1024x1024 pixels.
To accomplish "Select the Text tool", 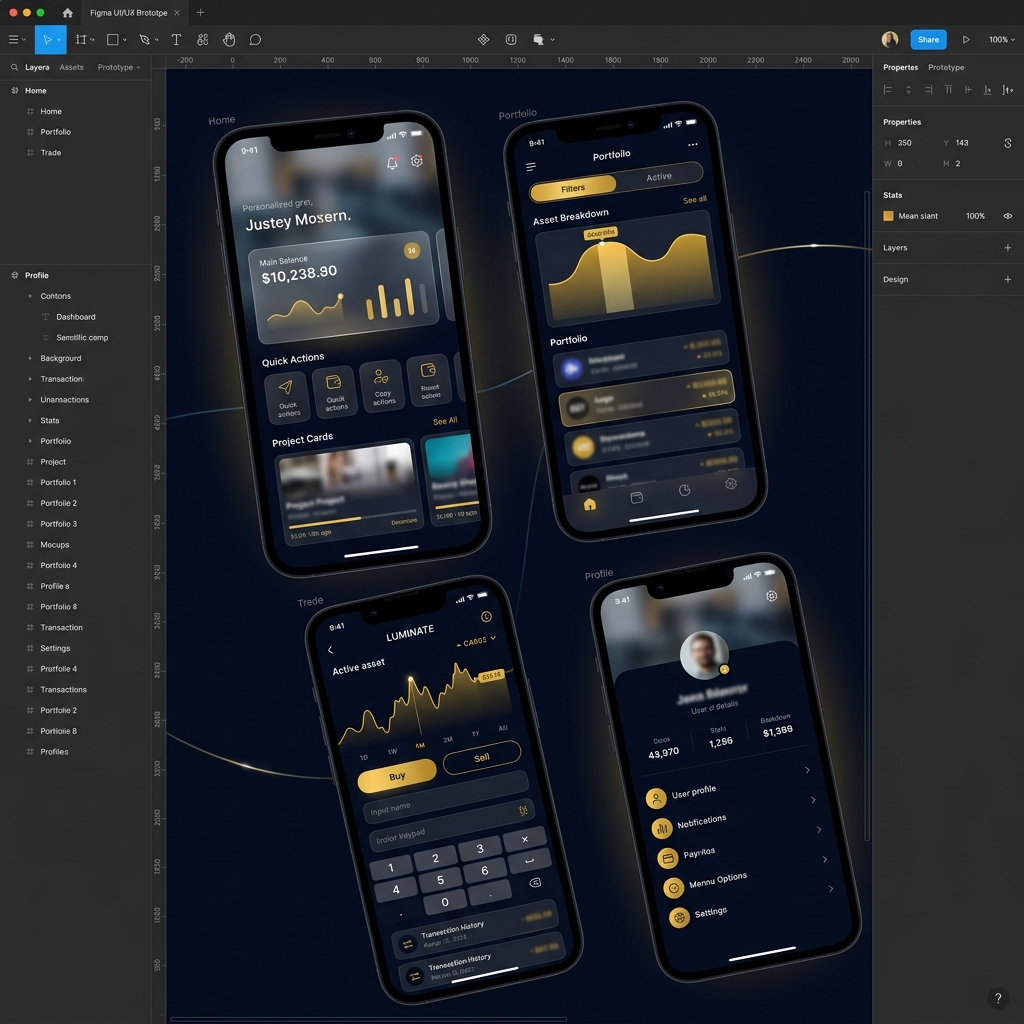I will [x=176, y=40].
